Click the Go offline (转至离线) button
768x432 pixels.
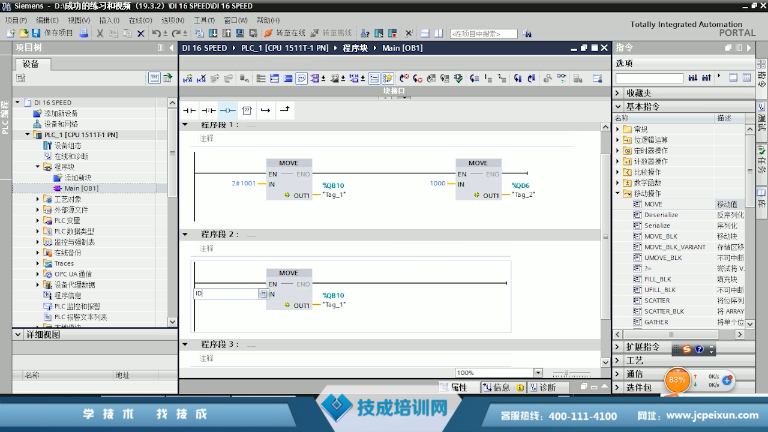pyautogui.click(x=331, y=33)
